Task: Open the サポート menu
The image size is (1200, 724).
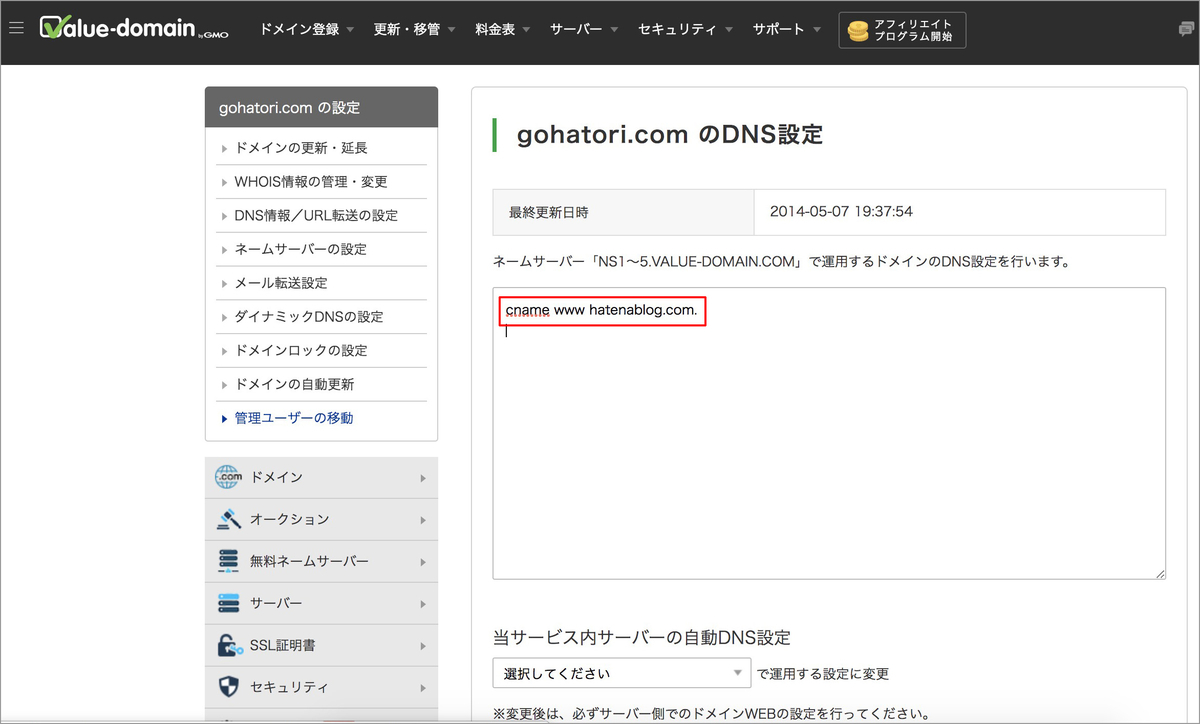Action: click(787, 29)
